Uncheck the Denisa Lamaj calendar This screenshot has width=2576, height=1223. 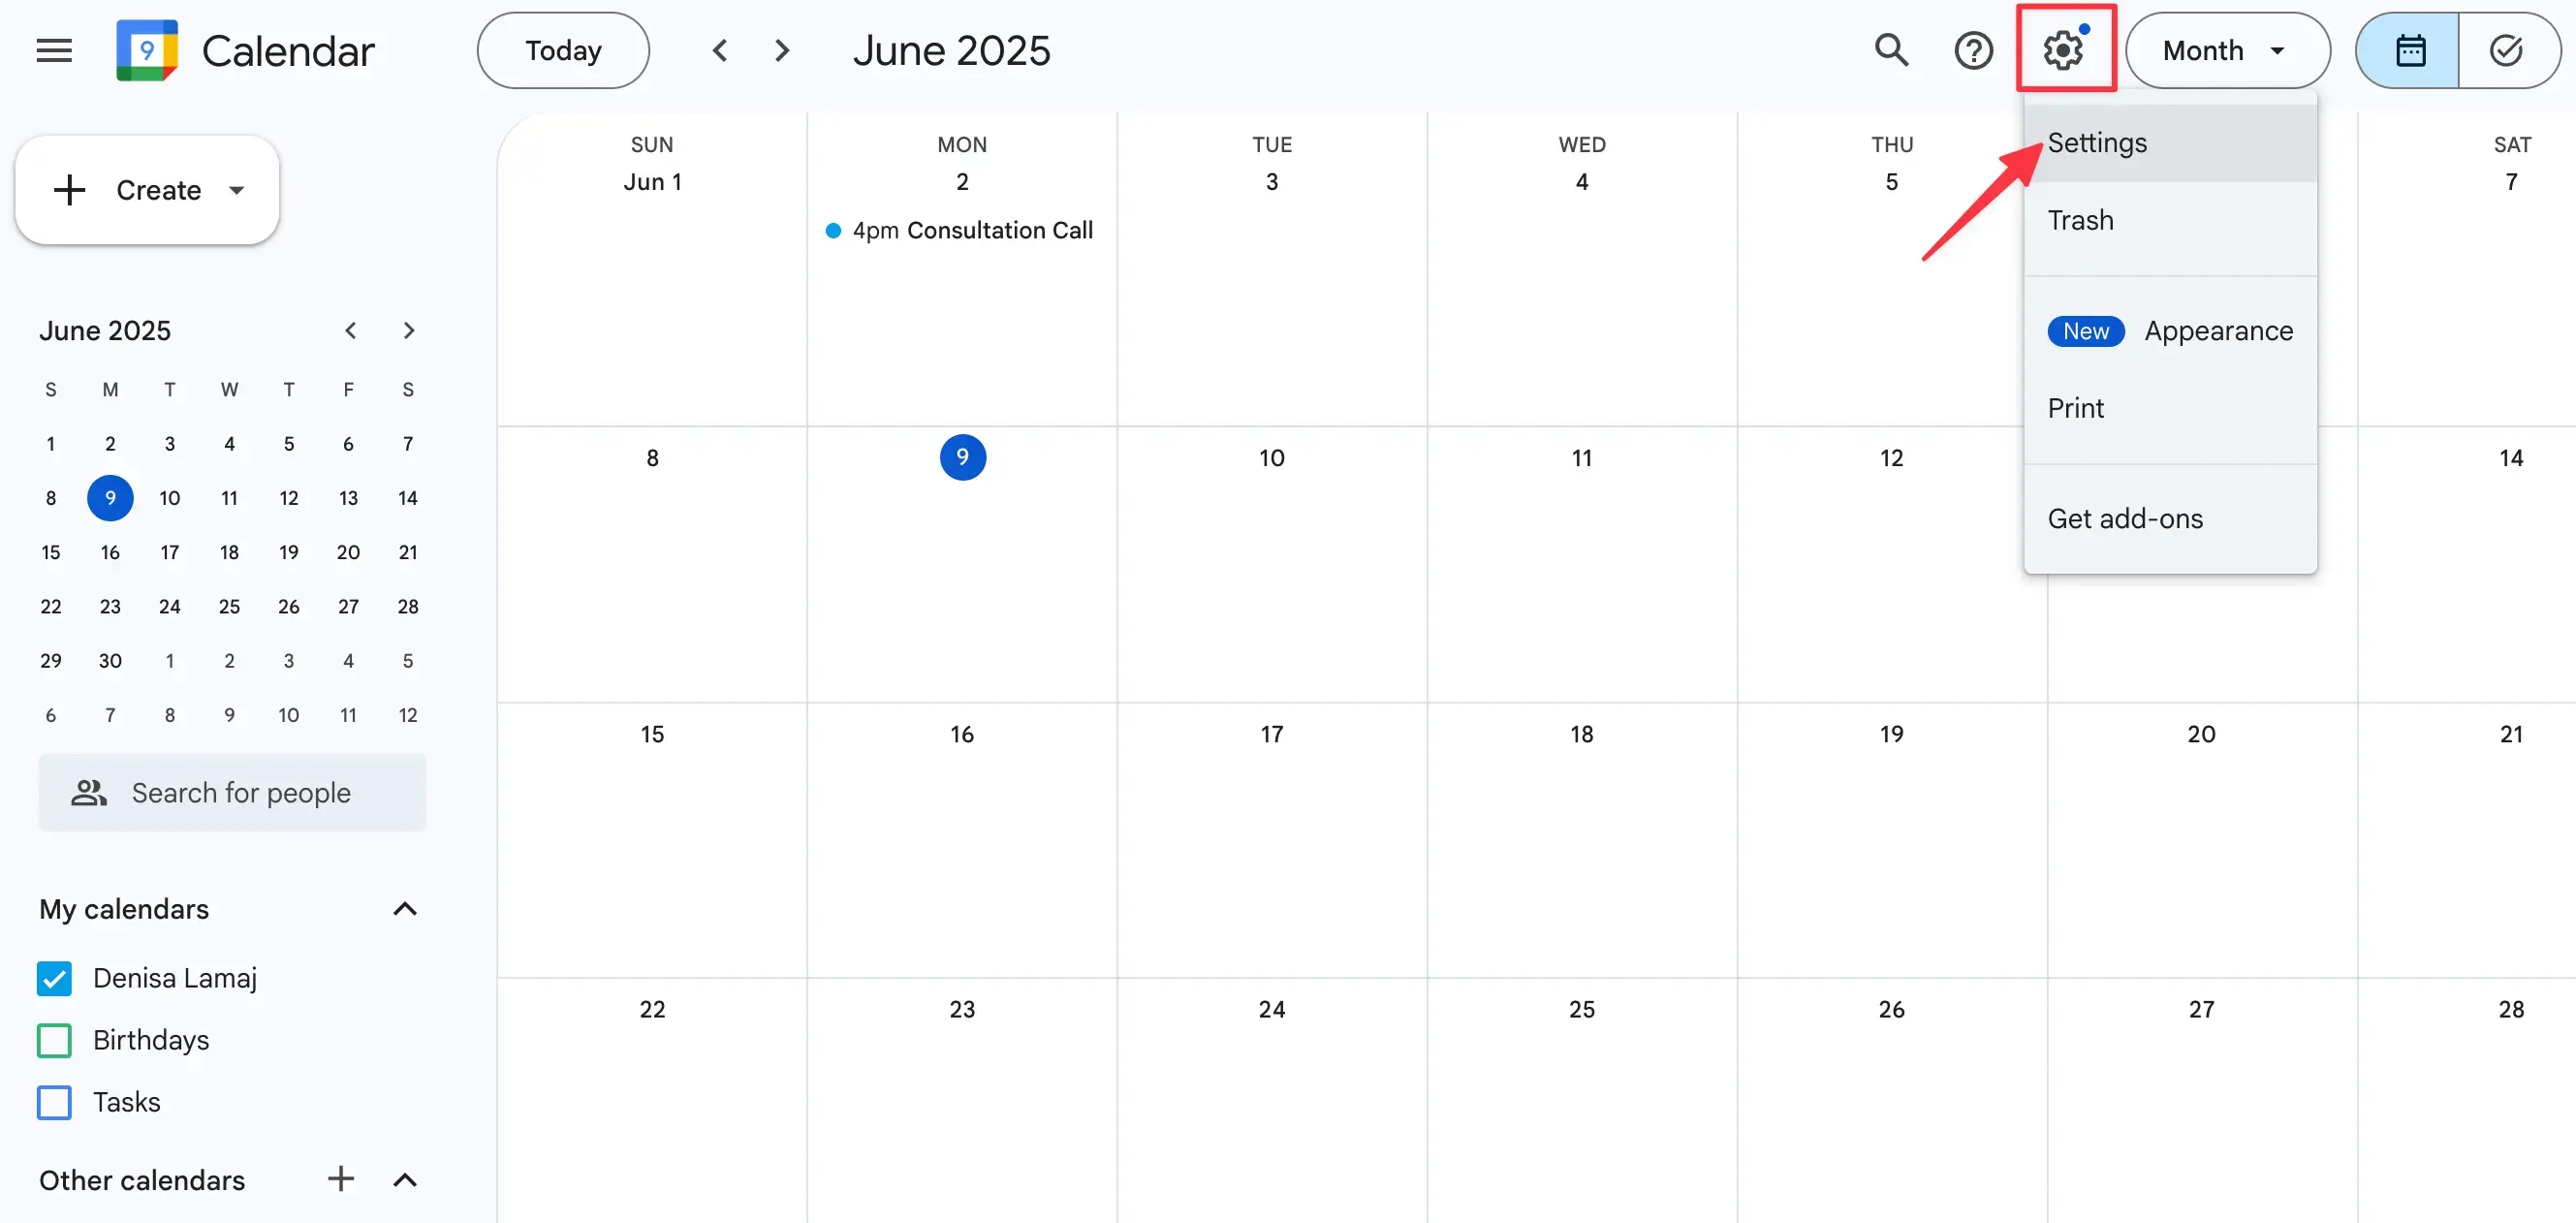point(54,978)
